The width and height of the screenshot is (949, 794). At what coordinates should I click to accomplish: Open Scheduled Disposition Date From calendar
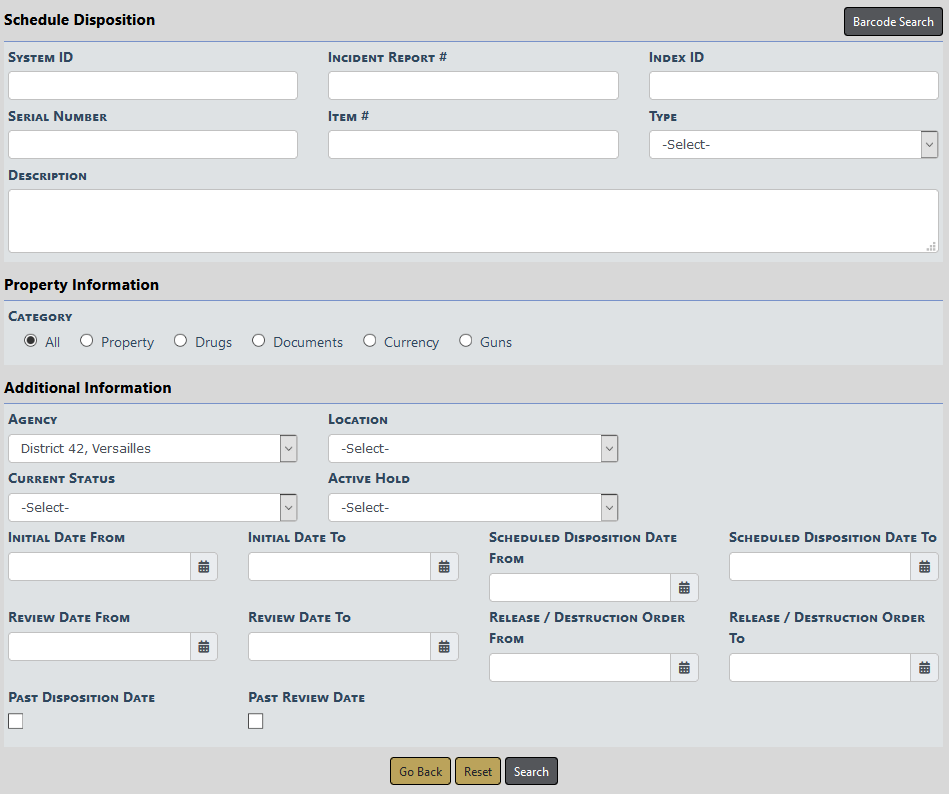pos(684,588)
